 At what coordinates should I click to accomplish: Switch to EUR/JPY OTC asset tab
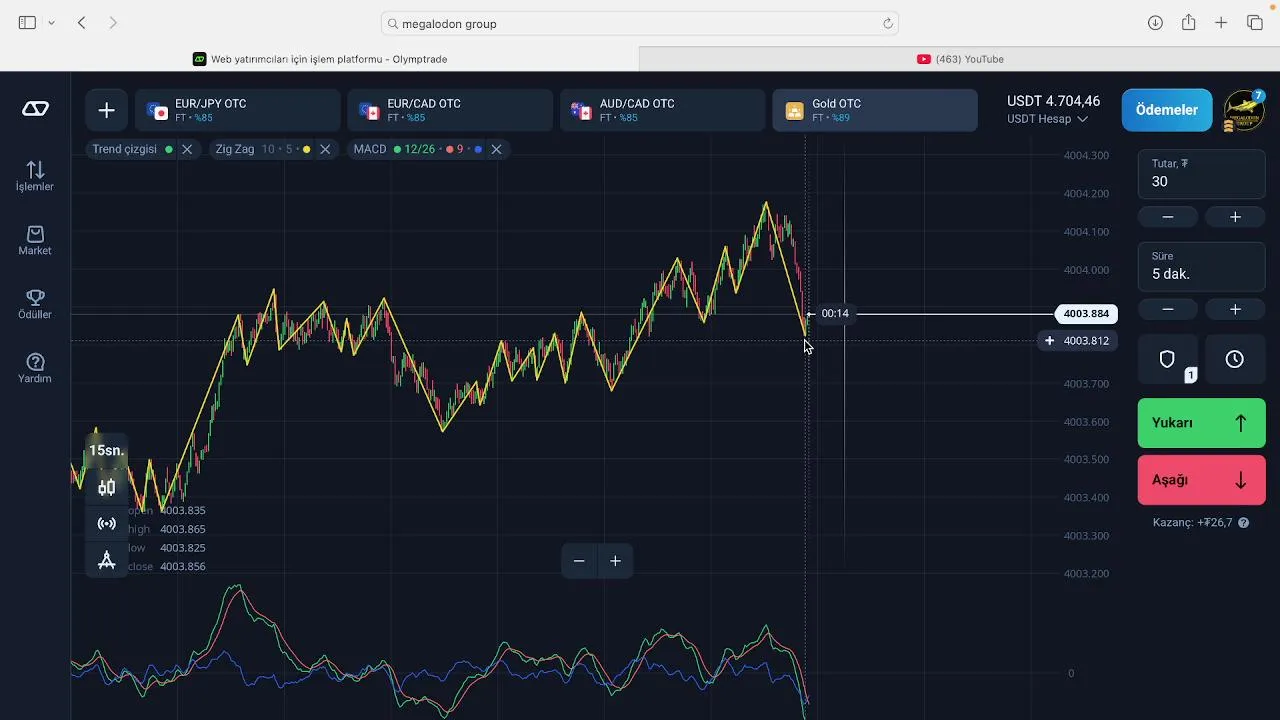point(238,110)
